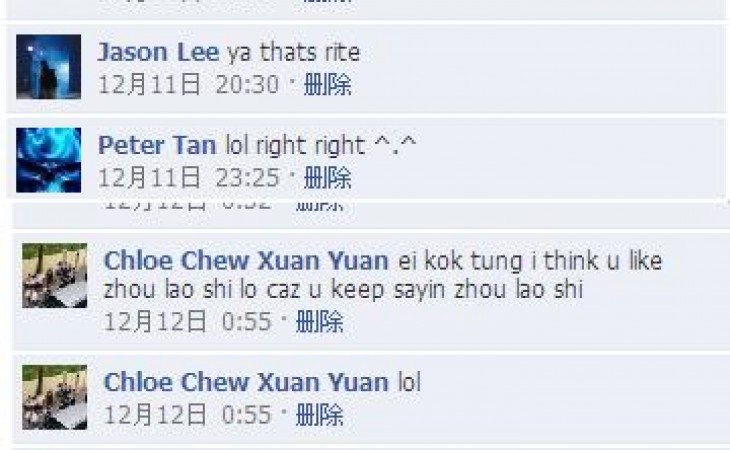Open Jason Lee's profile name link
This screenshot has height=450, width=730.
coord(158,52)
